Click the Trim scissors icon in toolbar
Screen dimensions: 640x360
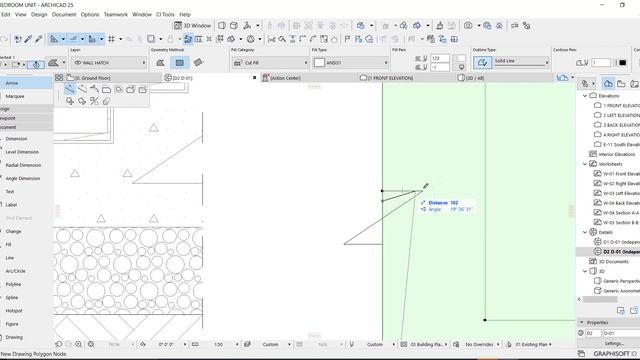coord(271,39)
